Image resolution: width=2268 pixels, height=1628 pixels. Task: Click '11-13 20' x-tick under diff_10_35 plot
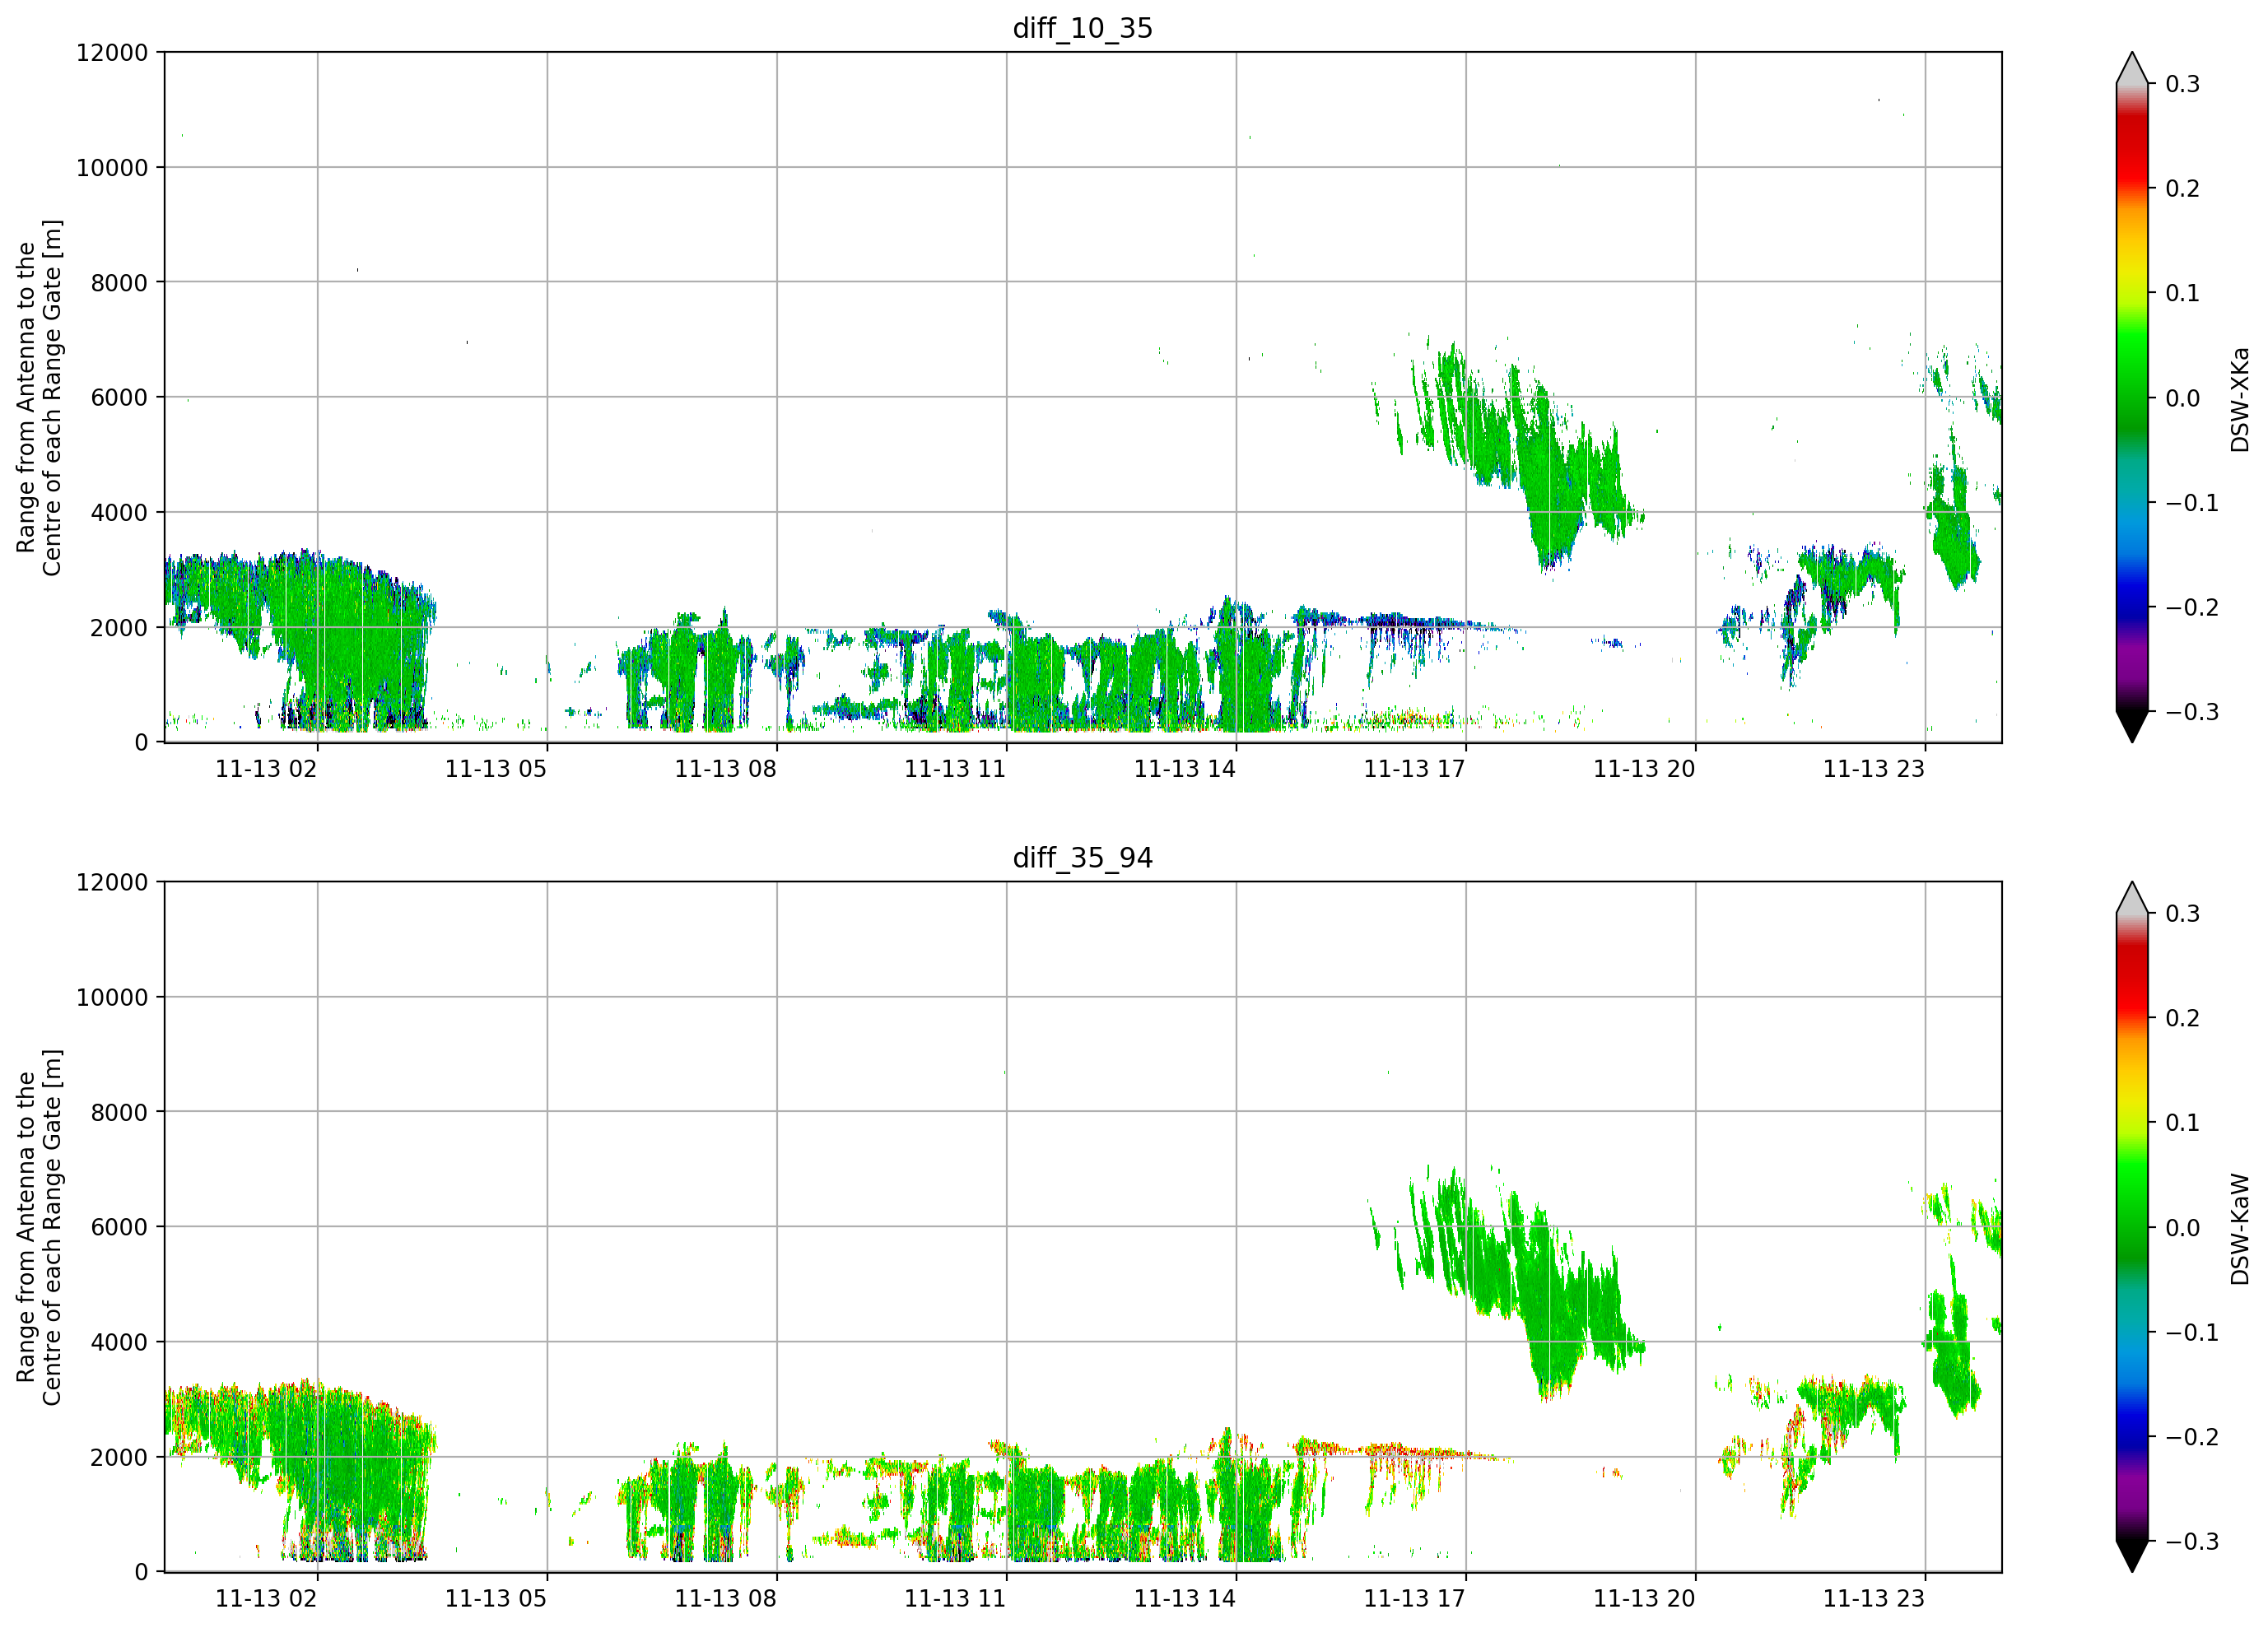1644,769
